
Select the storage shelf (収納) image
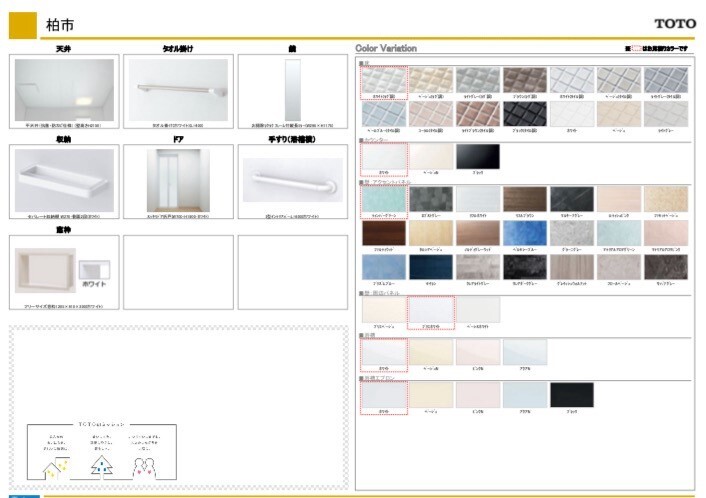(x=64, y=179)
